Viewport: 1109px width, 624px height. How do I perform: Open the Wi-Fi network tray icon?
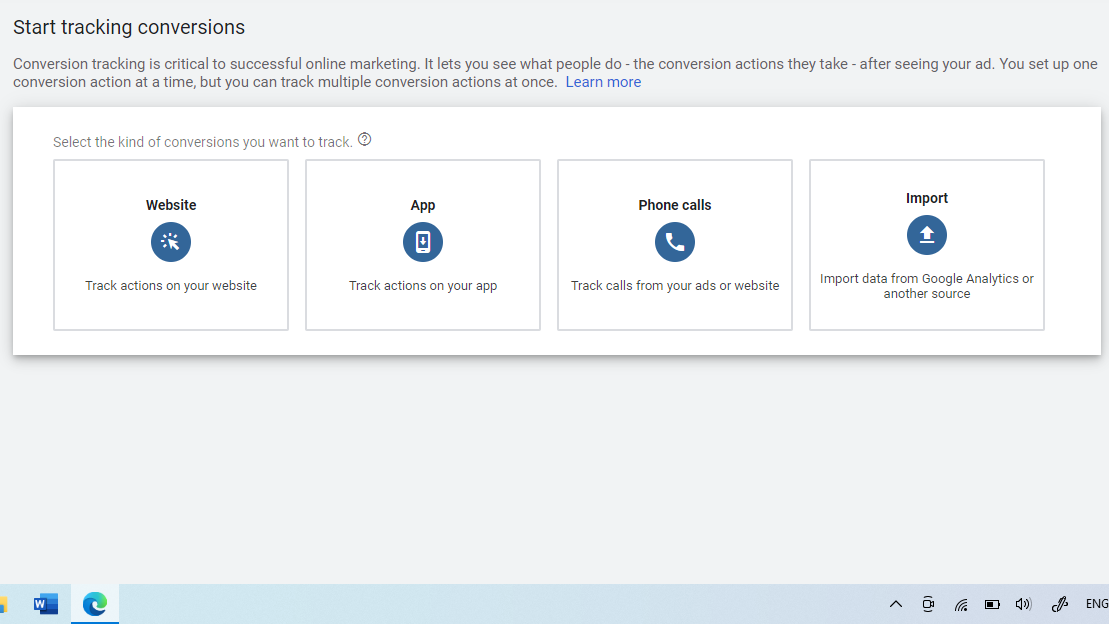961,604
